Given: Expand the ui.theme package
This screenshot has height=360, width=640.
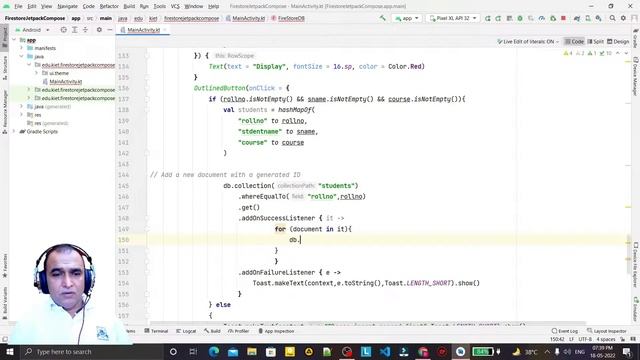Looking at the screenshot, I should 36,73.
